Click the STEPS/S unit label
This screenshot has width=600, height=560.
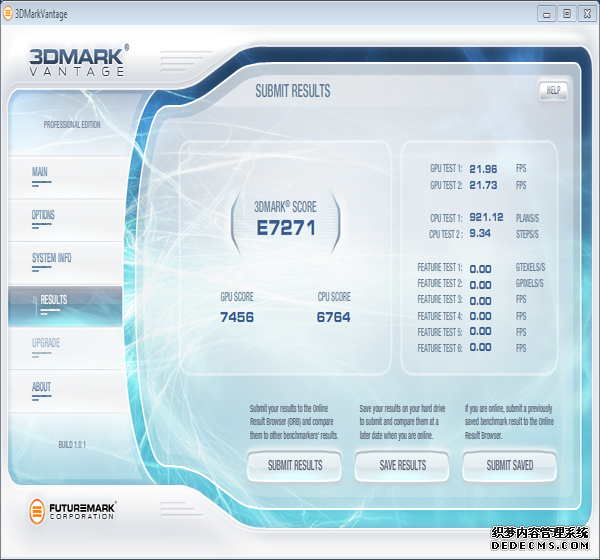click(x=527, y=234)
